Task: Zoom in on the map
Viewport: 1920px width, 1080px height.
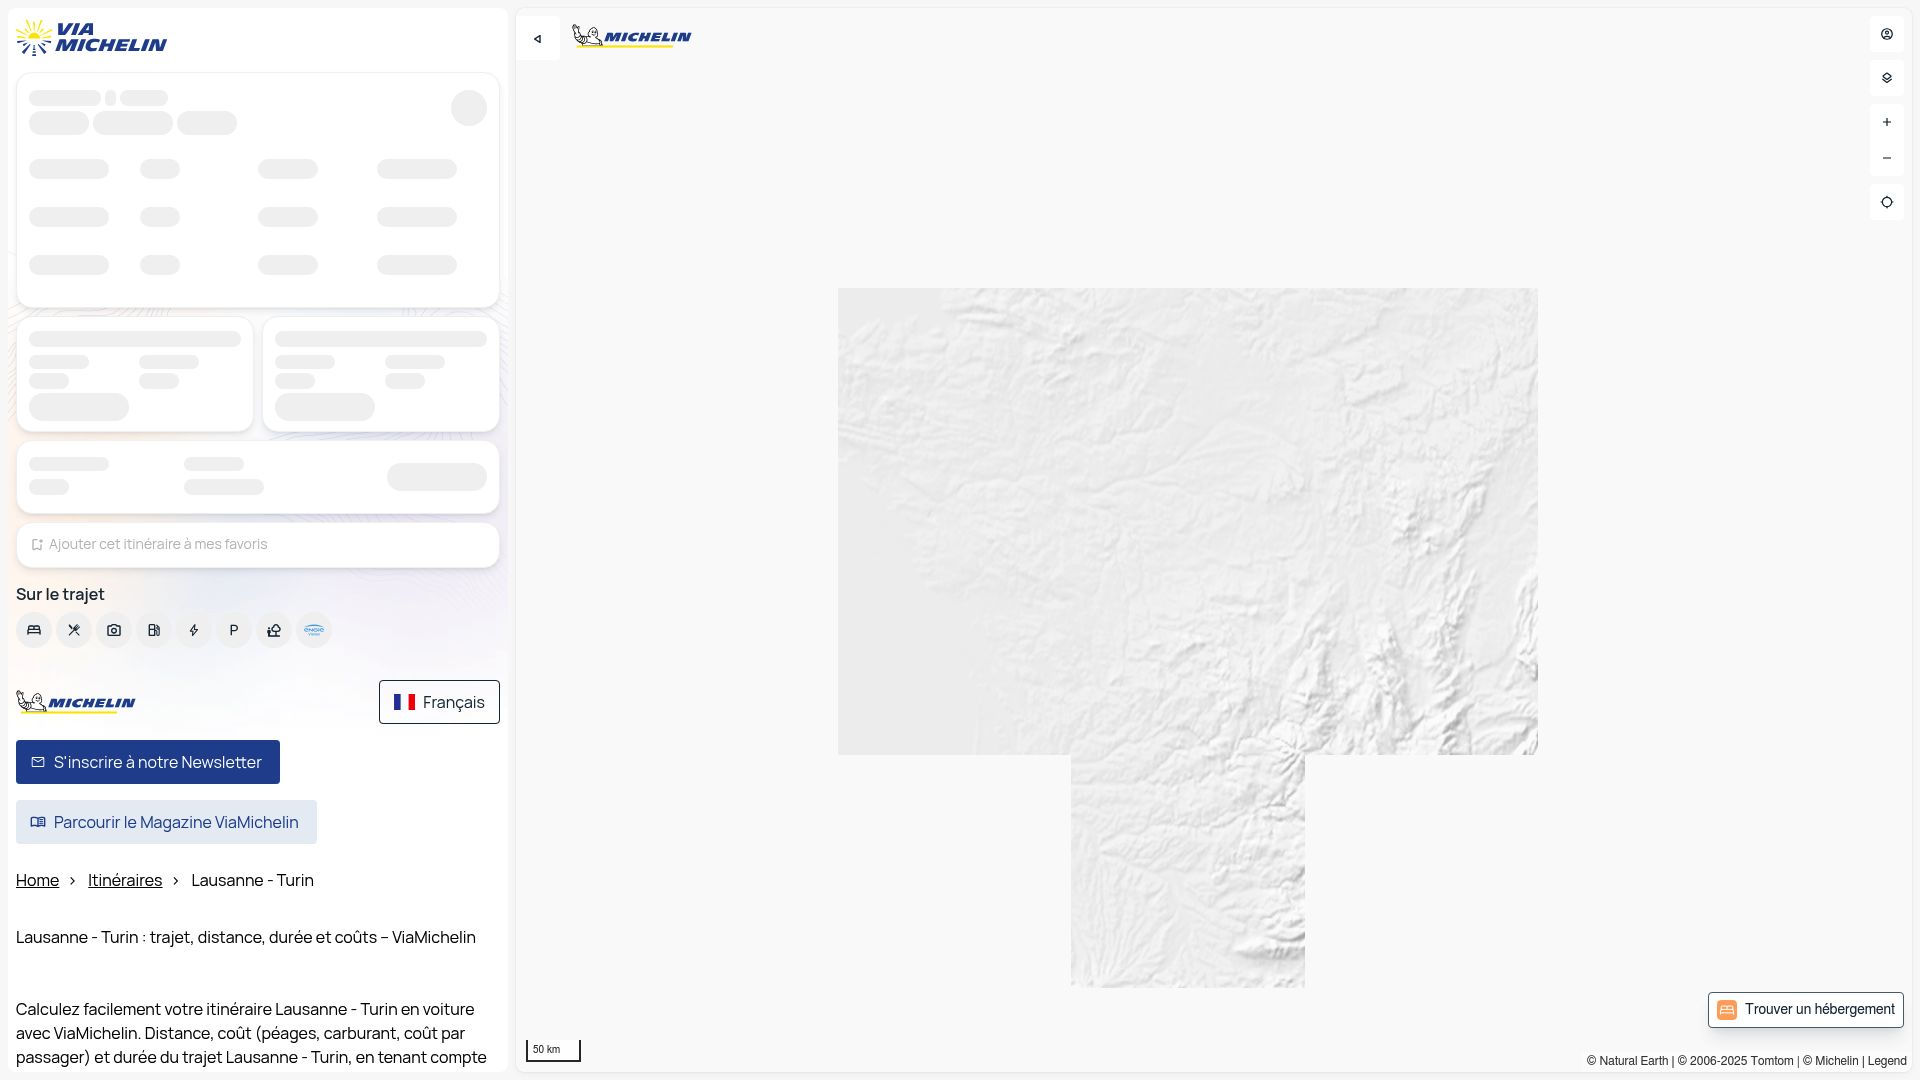Action: tap(1887, 122)
